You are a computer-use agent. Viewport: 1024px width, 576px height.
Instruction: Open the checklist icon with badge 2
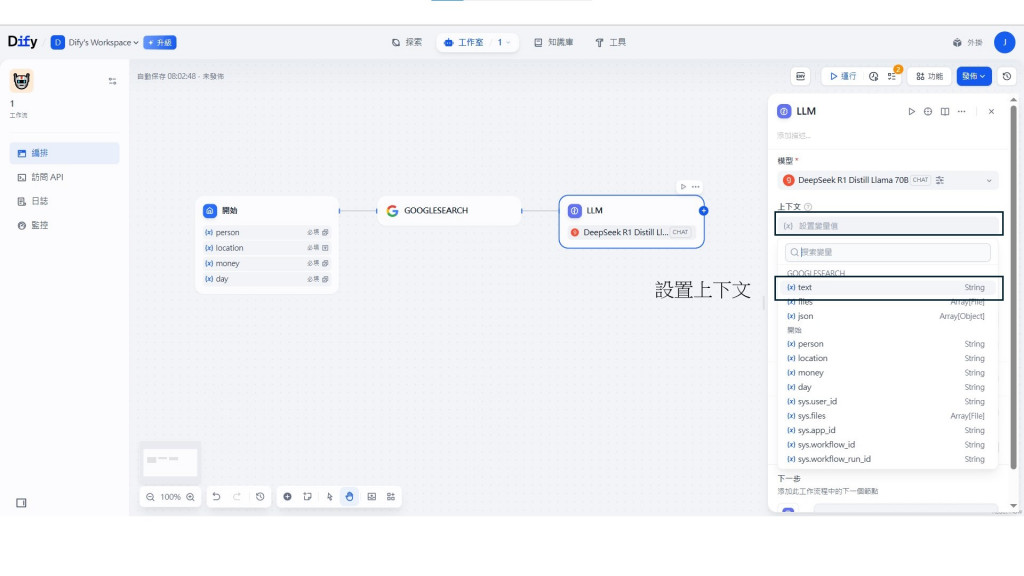click(893, 76)
